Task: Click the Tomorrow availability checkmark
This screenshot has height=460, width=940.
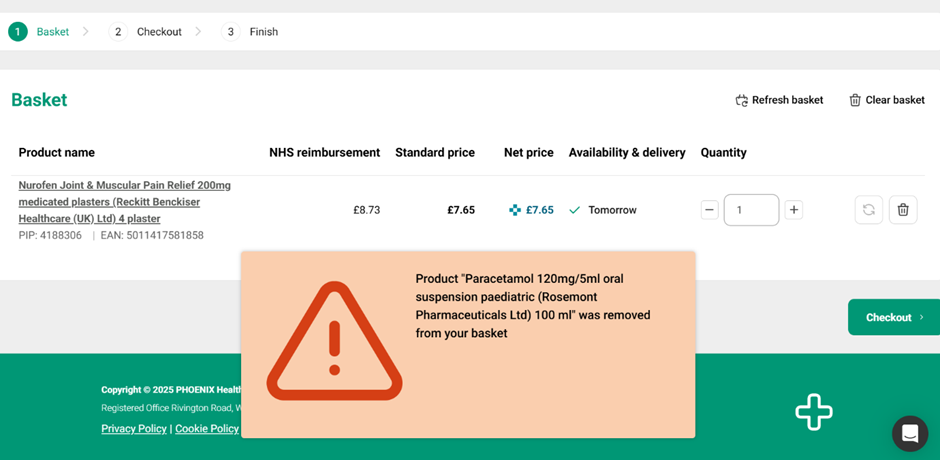Action: click(x=575, y=210)
